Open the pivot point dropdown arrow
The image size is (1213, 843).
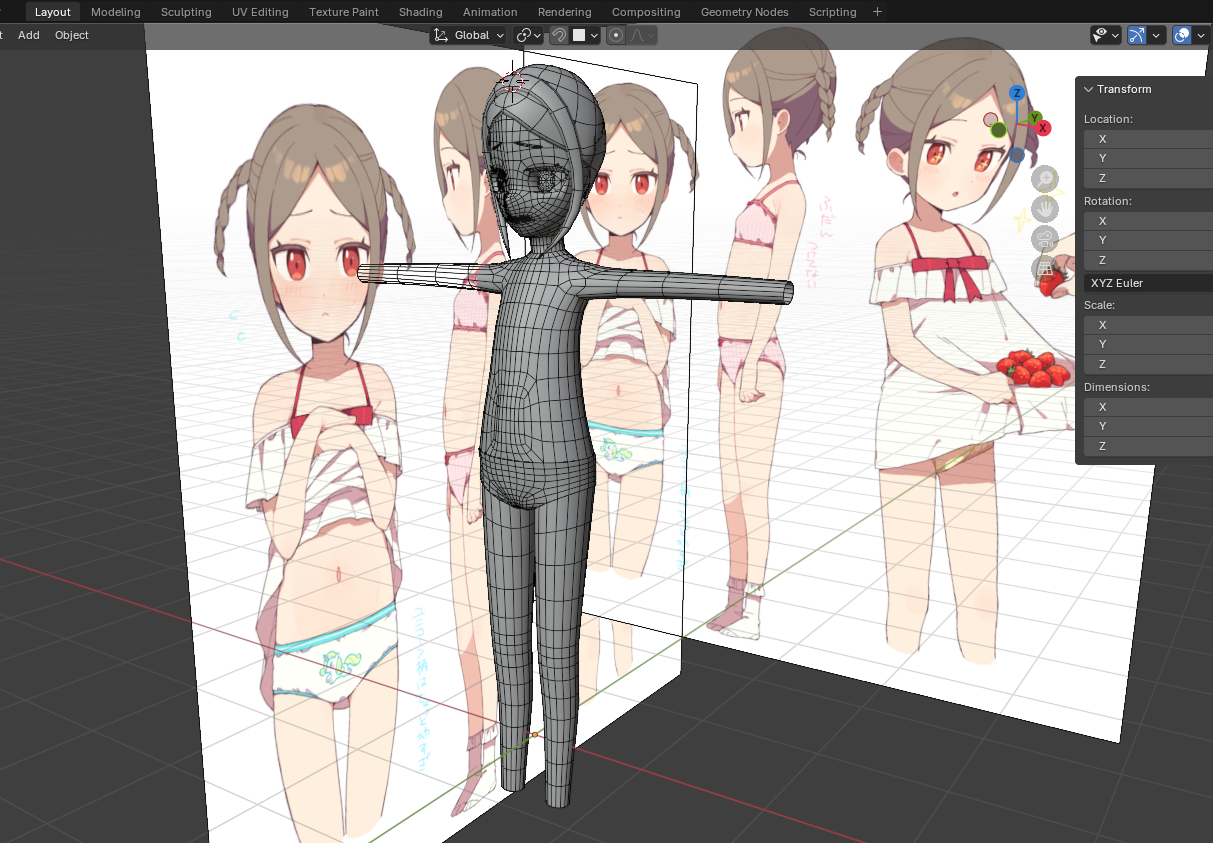538,35
